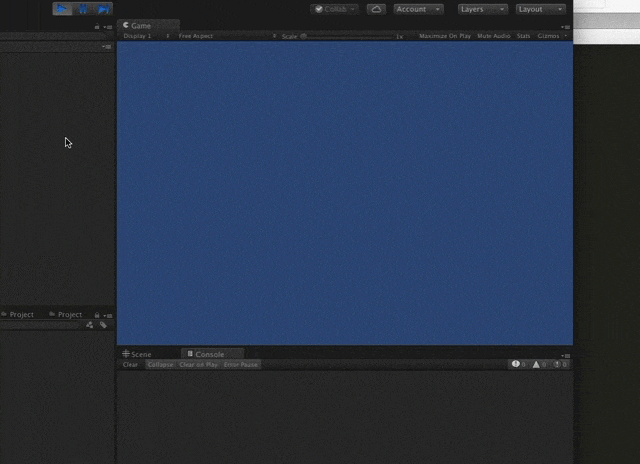Toggle Error Pause in Console
The width and height of the screenshot is (640, 464).
point(241,364)
